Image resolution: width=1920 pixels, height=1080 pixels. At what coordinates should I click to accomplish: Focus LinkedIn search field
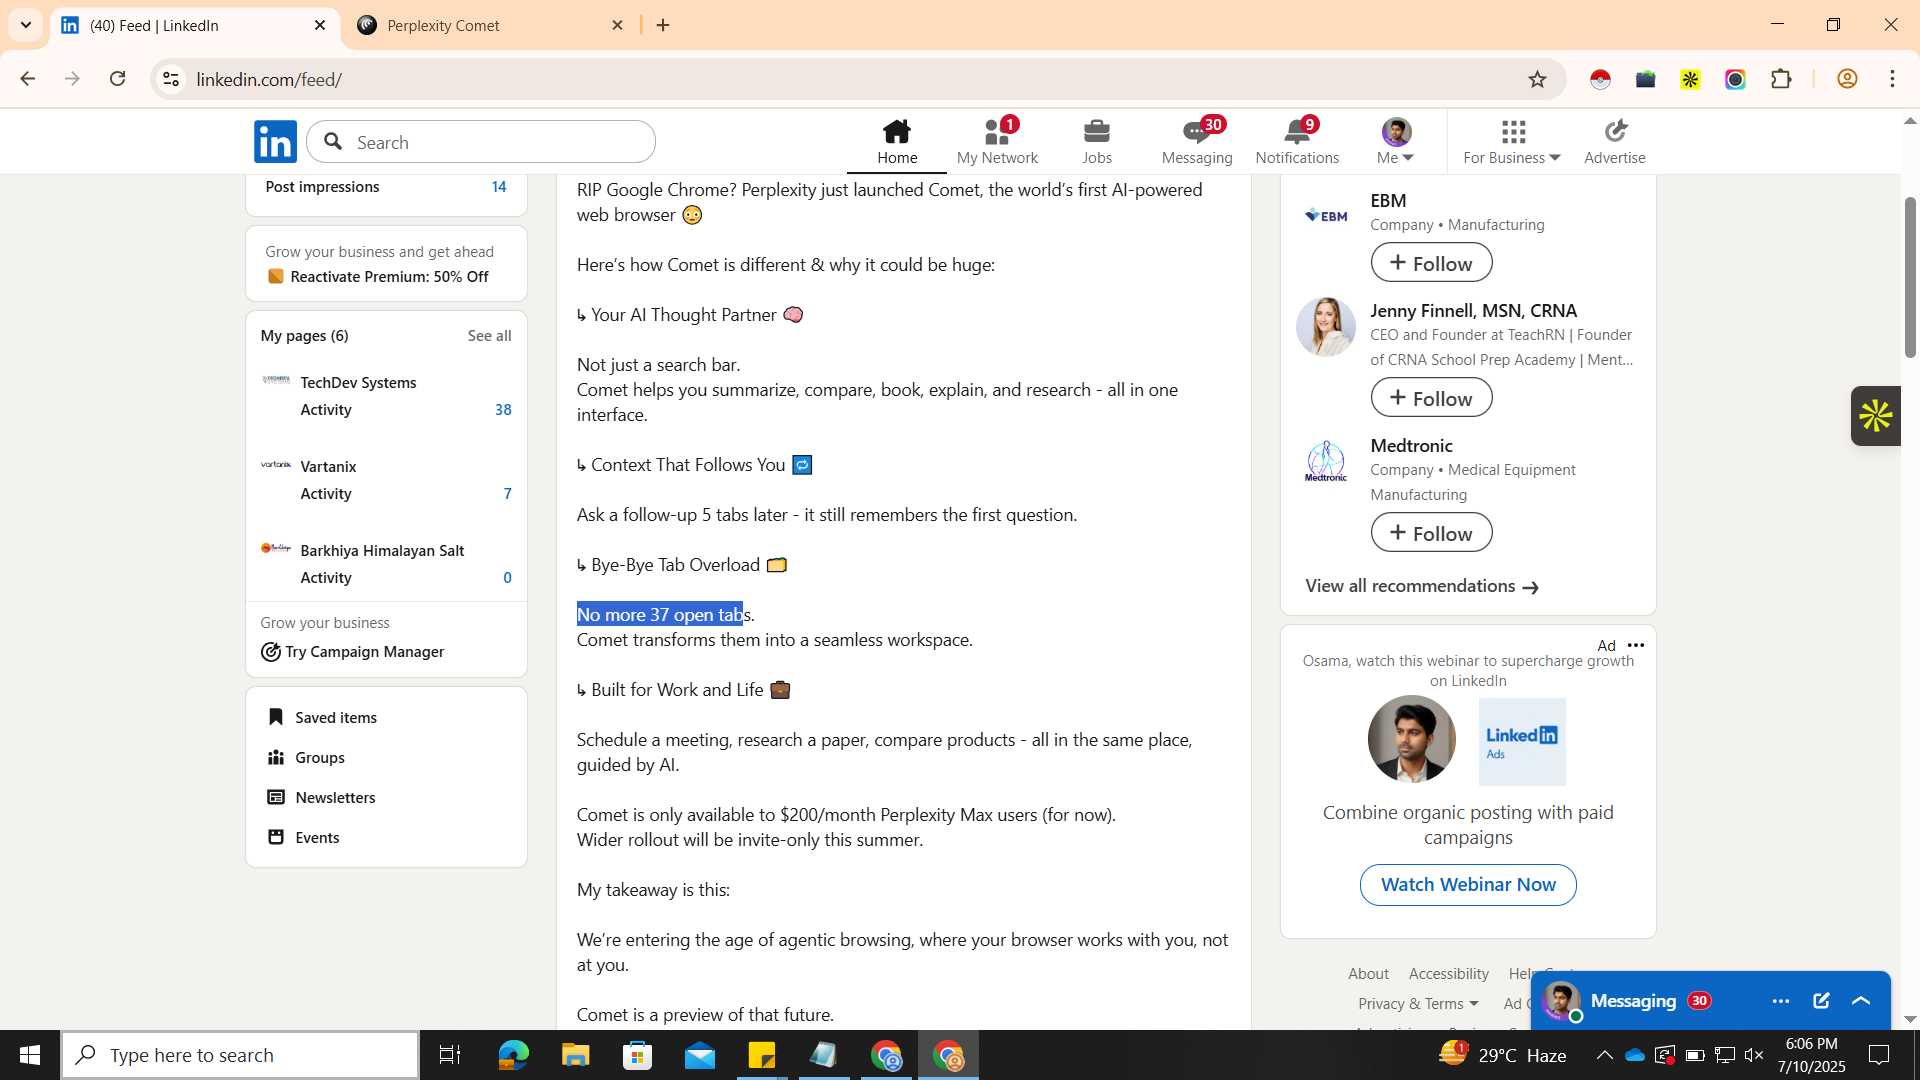481,142
